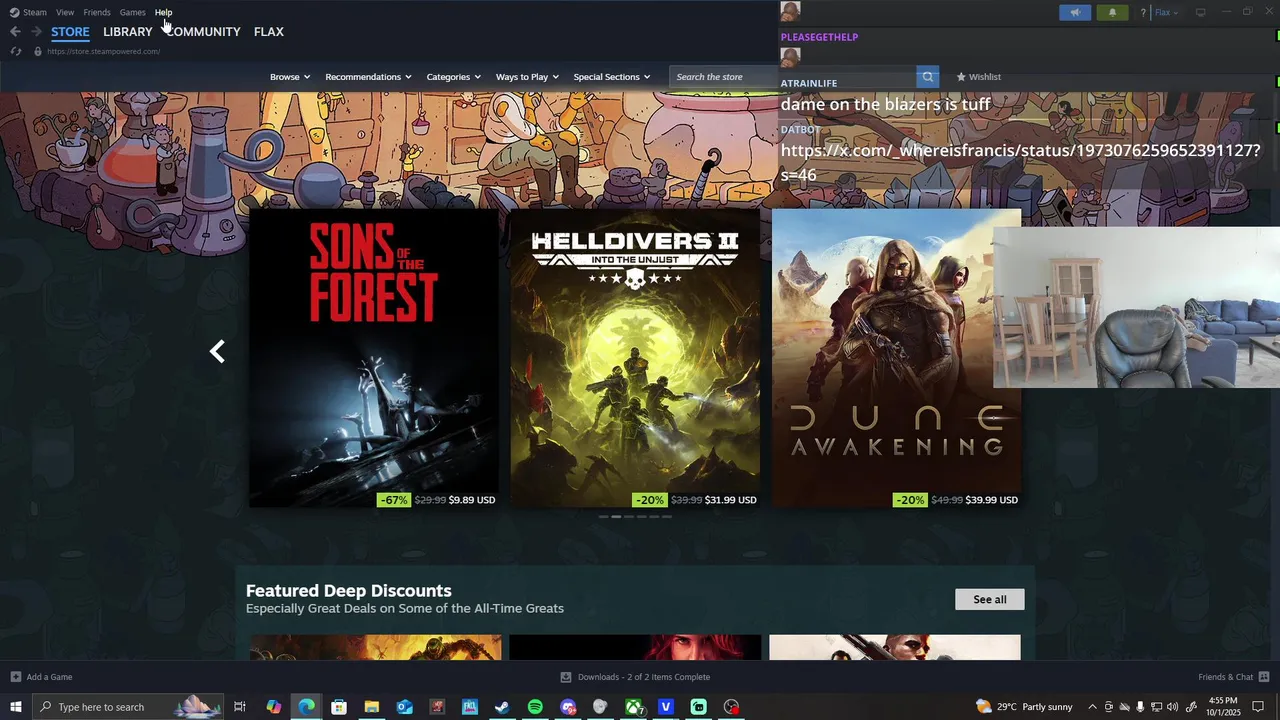The height and width of the screenshot is (720, 1280).
Task: Click the volume speaker tray icon
Action: click(x=1172, y=707)
